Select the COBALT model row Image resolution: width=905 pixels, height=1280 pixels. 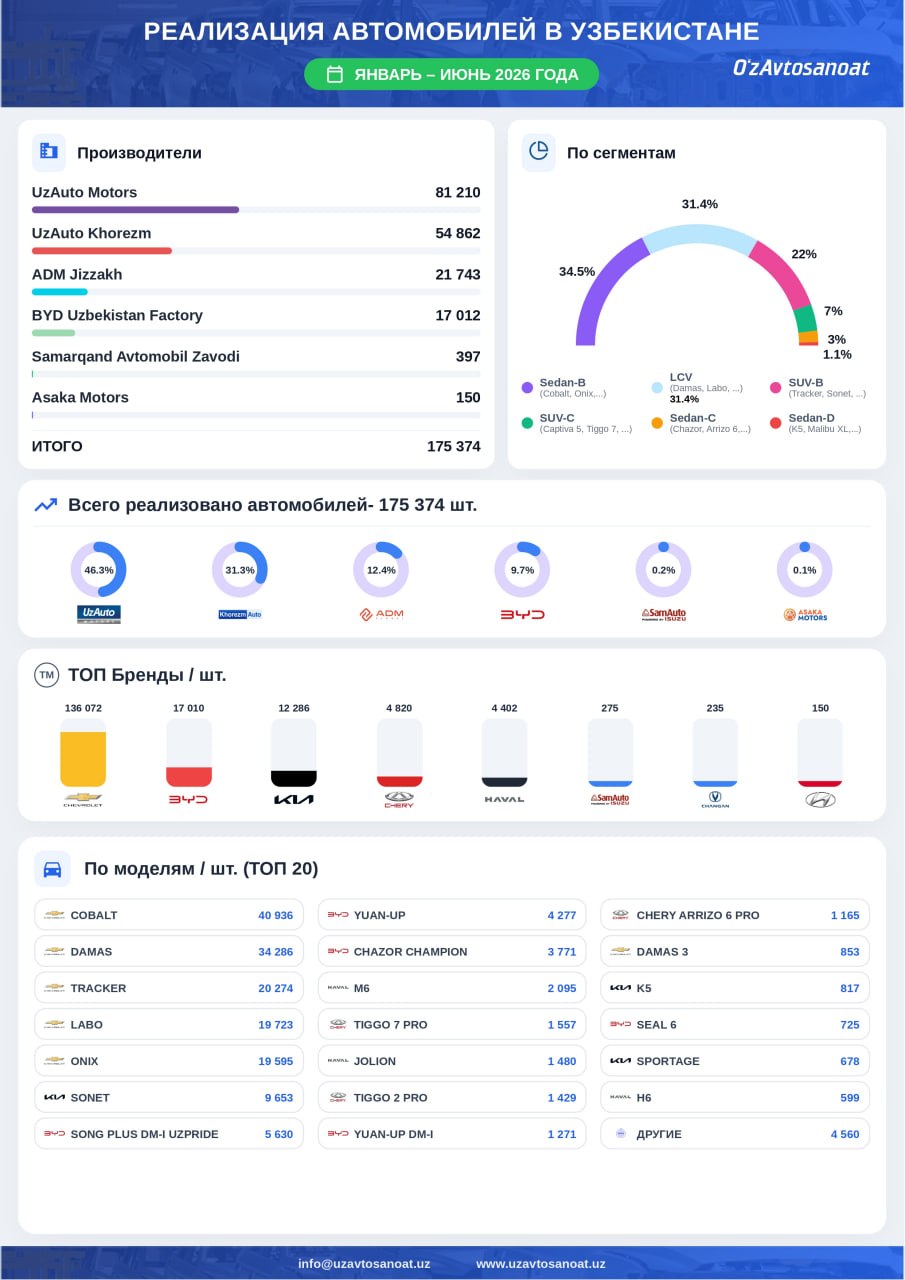coord(169,915)
